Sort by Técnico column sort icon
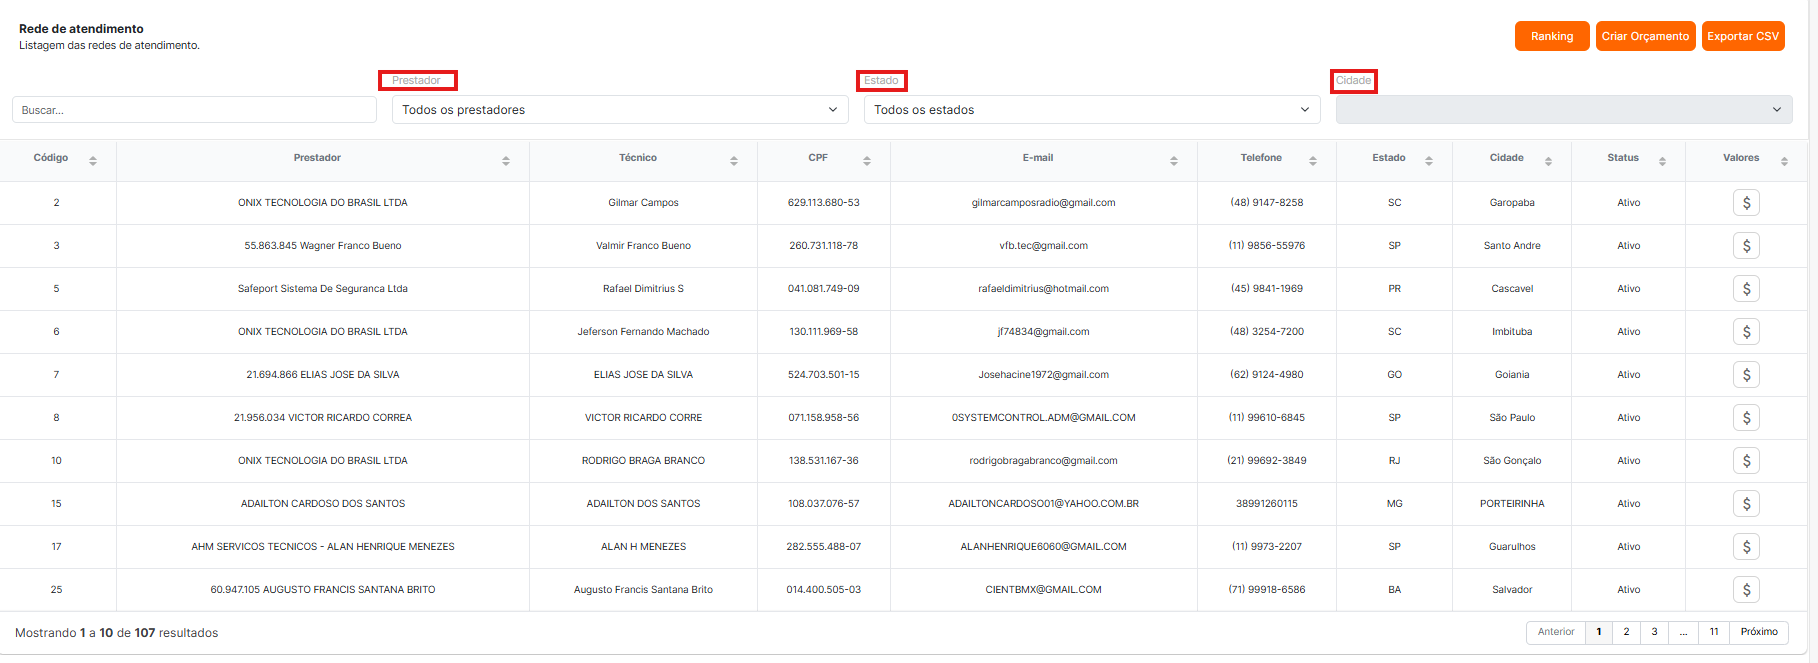 (734, 161)
